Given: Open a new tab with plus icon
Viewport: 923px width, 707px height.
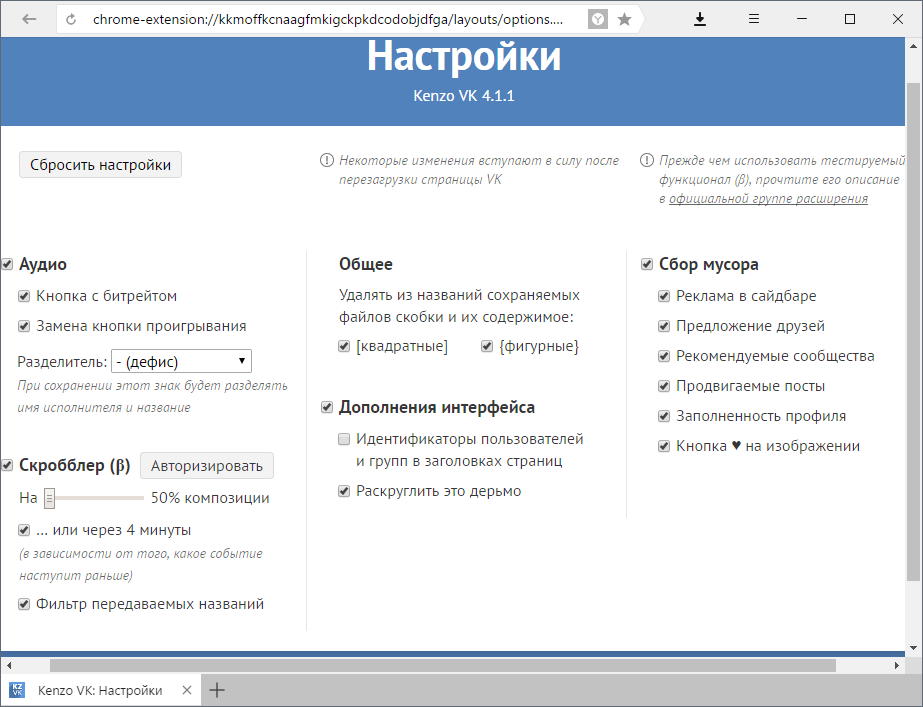Looking at the screenshot, I should pos(216,690).
